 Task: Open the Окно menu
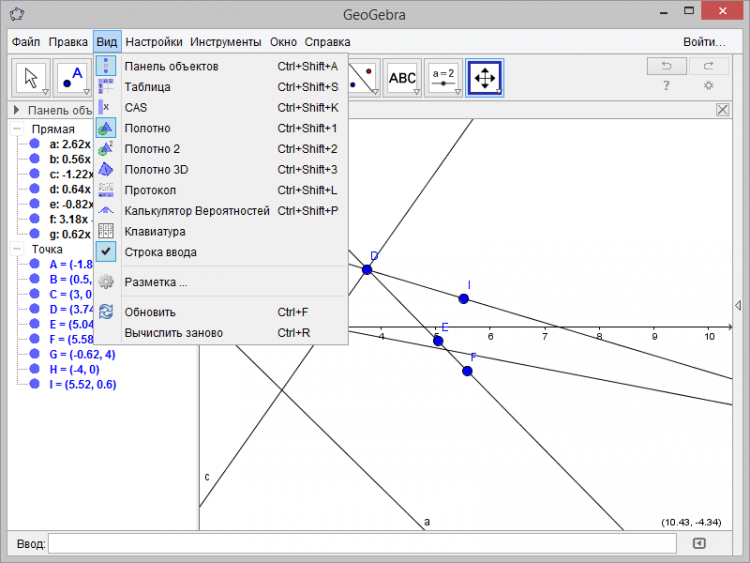(283, 42)
